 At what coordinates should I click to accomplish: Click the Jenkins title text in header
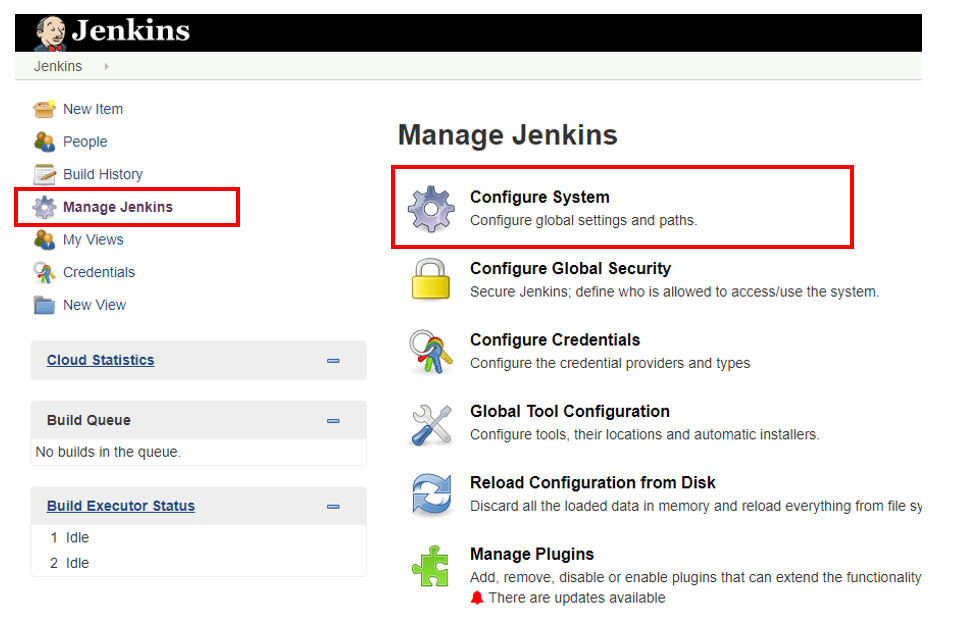131,30
